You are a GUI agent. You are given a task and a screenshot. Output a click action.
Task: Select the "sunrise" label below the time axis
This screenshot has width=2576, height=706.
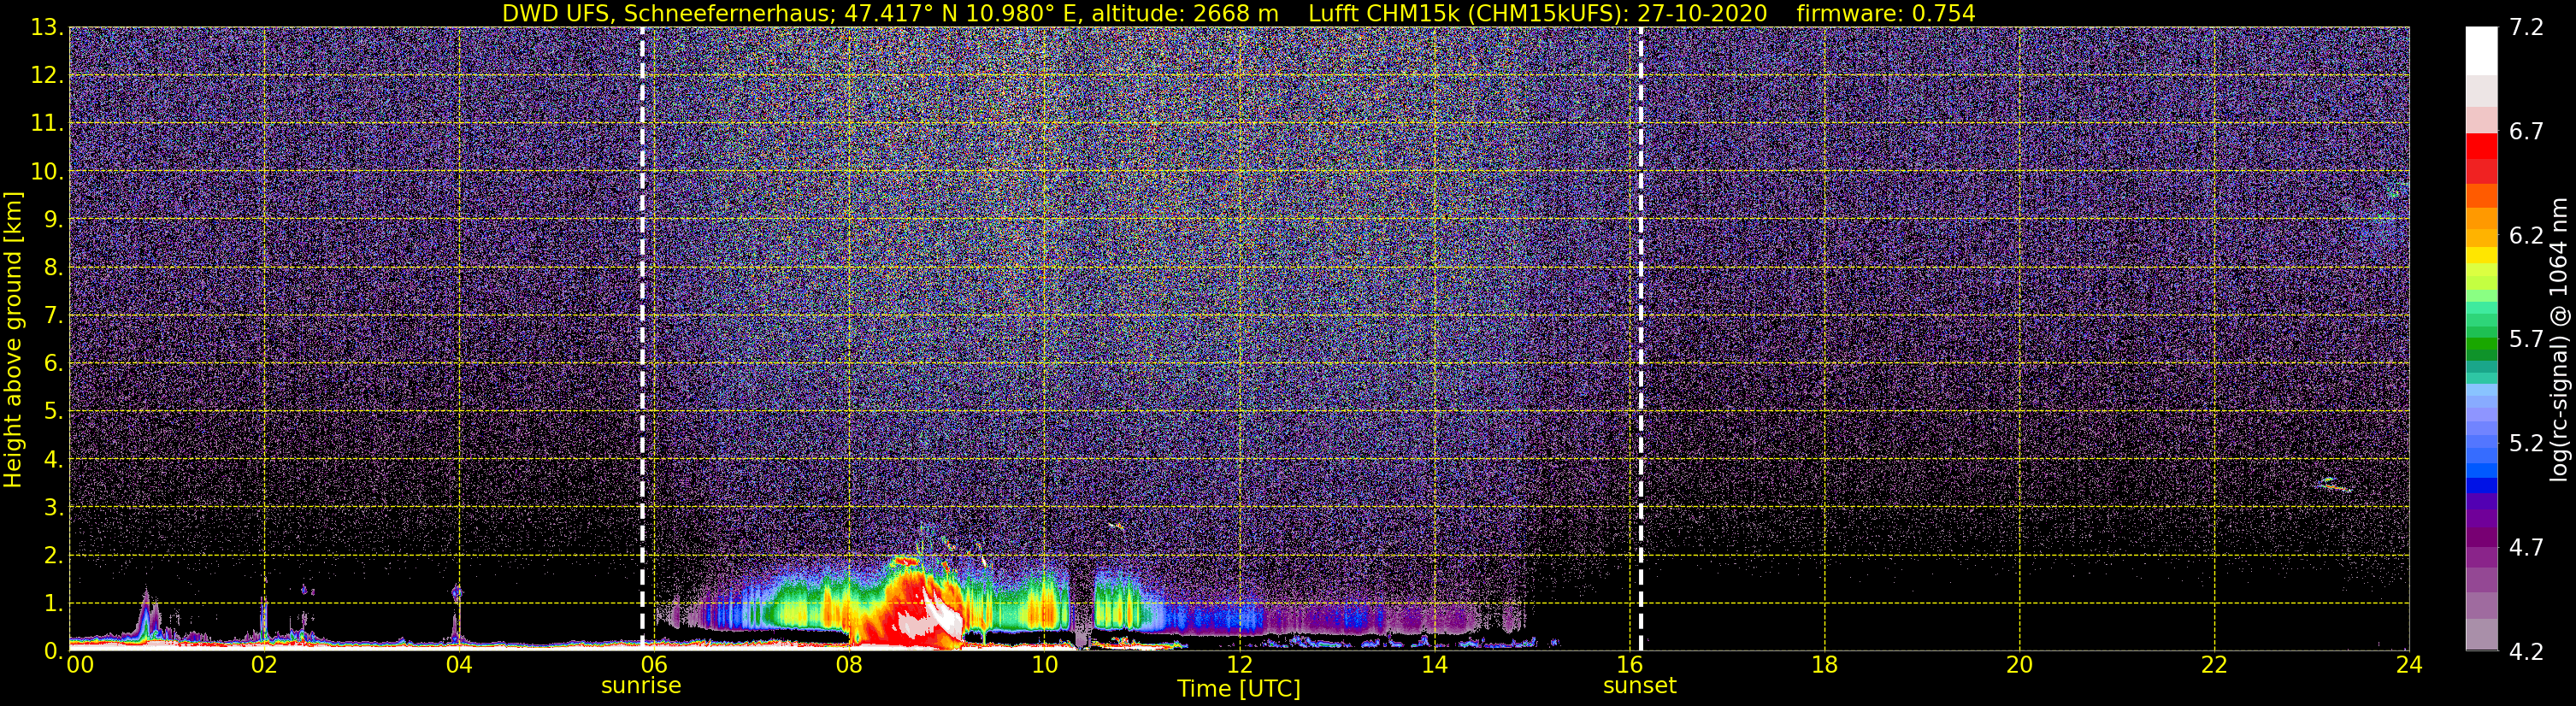[641, 686]
